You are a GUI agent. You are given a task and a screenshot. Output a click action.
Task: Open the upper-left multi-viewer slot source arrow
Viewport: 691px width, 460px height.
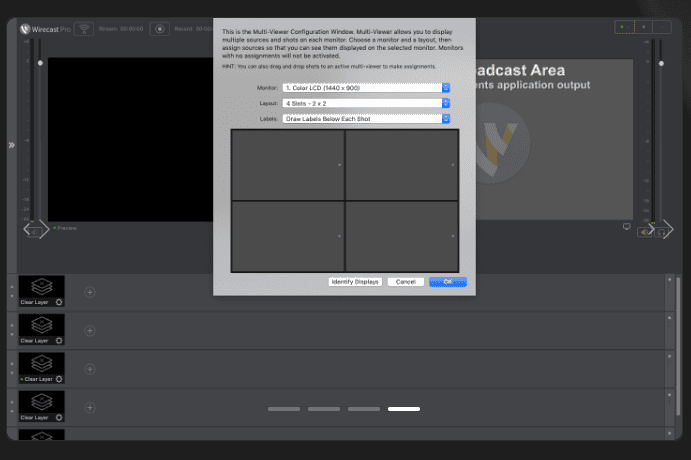(339, 165)
